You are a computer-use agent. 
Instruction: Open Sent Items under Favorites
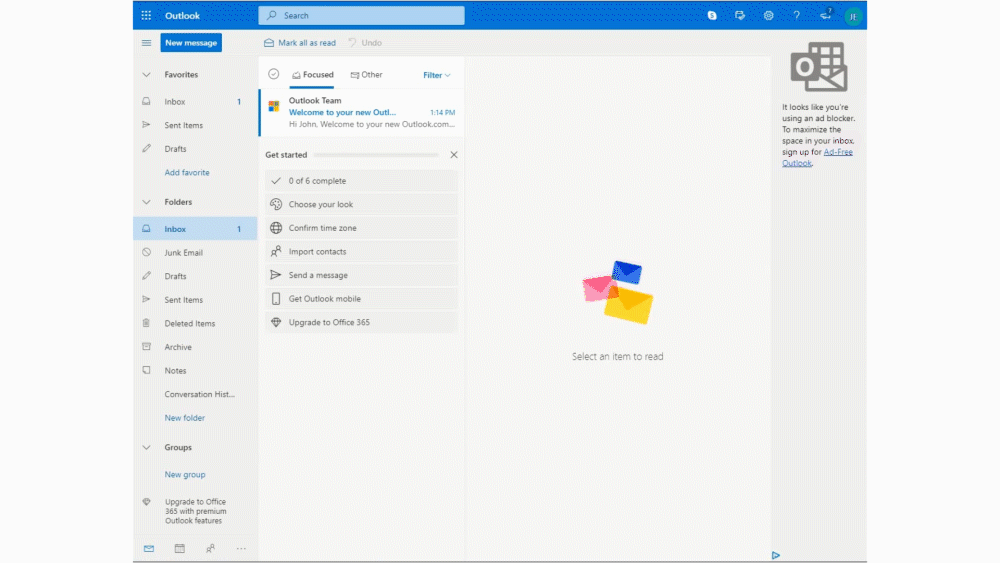pos(195,125)
